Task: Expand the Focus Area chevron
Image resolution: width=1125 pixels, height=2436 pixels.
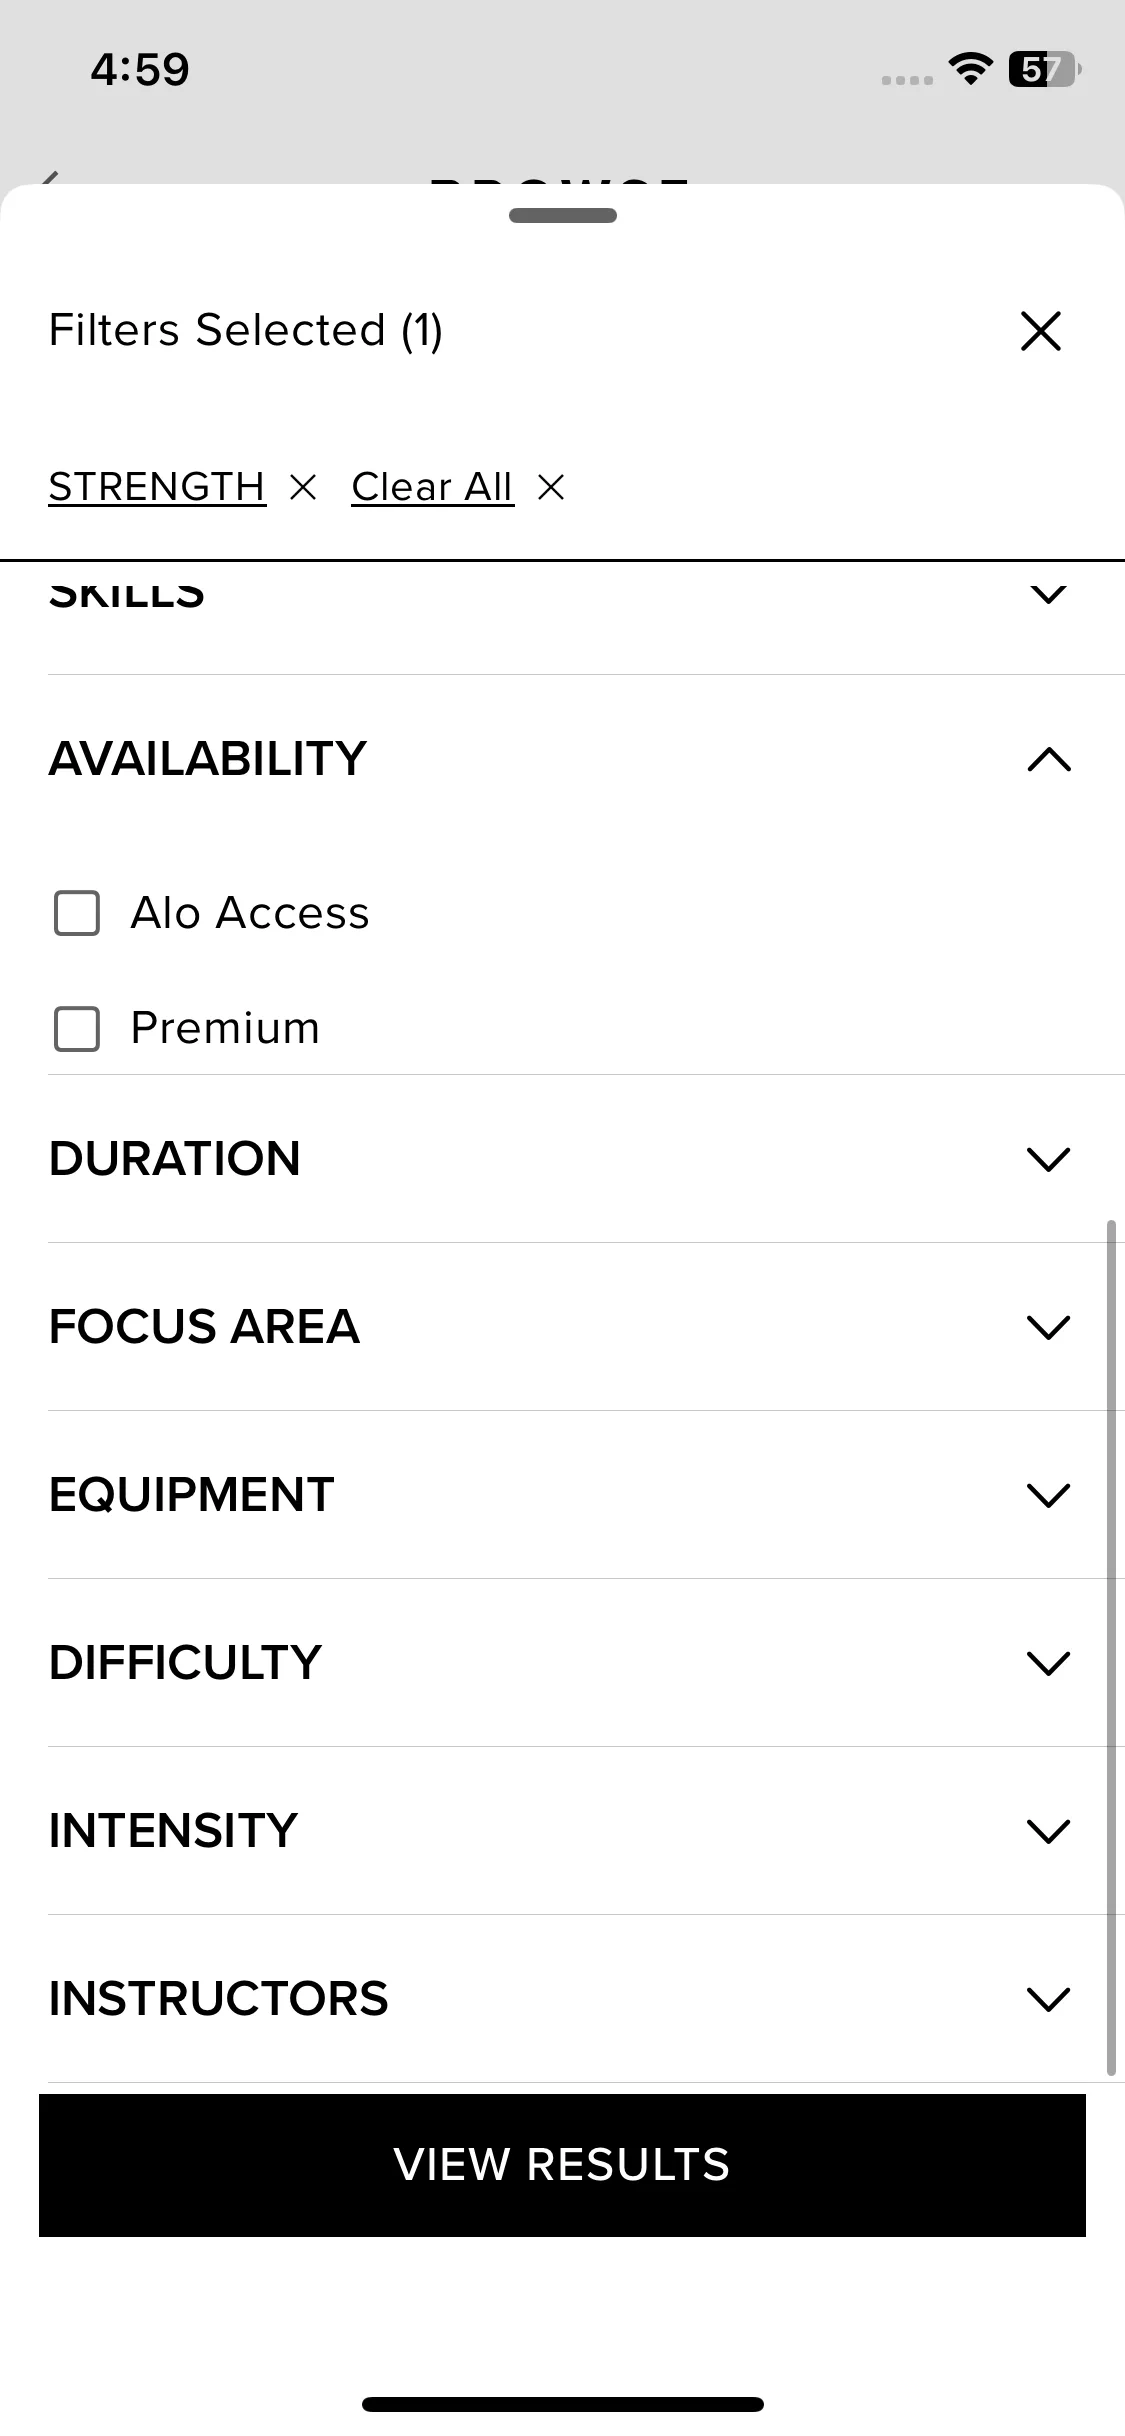Action: tap(1048, 1327)
